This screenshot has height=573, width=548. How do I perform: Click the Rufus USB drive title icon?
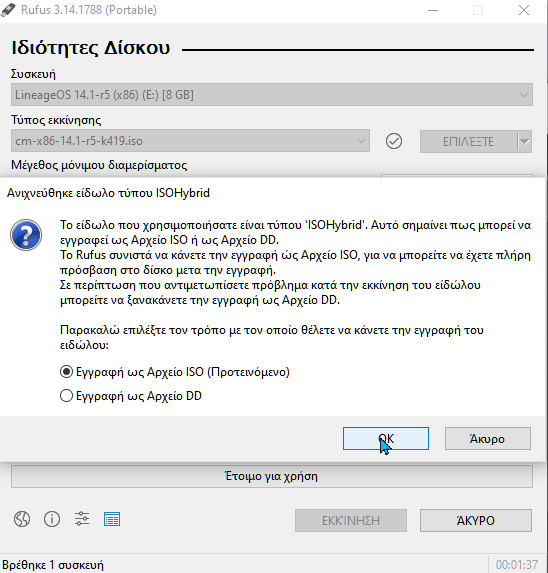coord(8,10)
